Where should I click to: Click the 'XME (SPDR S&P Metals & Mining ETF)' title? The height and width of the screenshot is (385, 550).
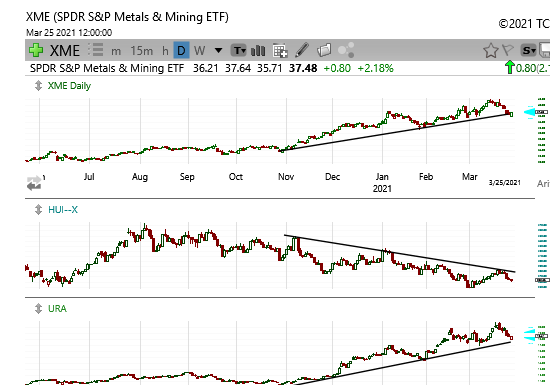click(127, 17)
